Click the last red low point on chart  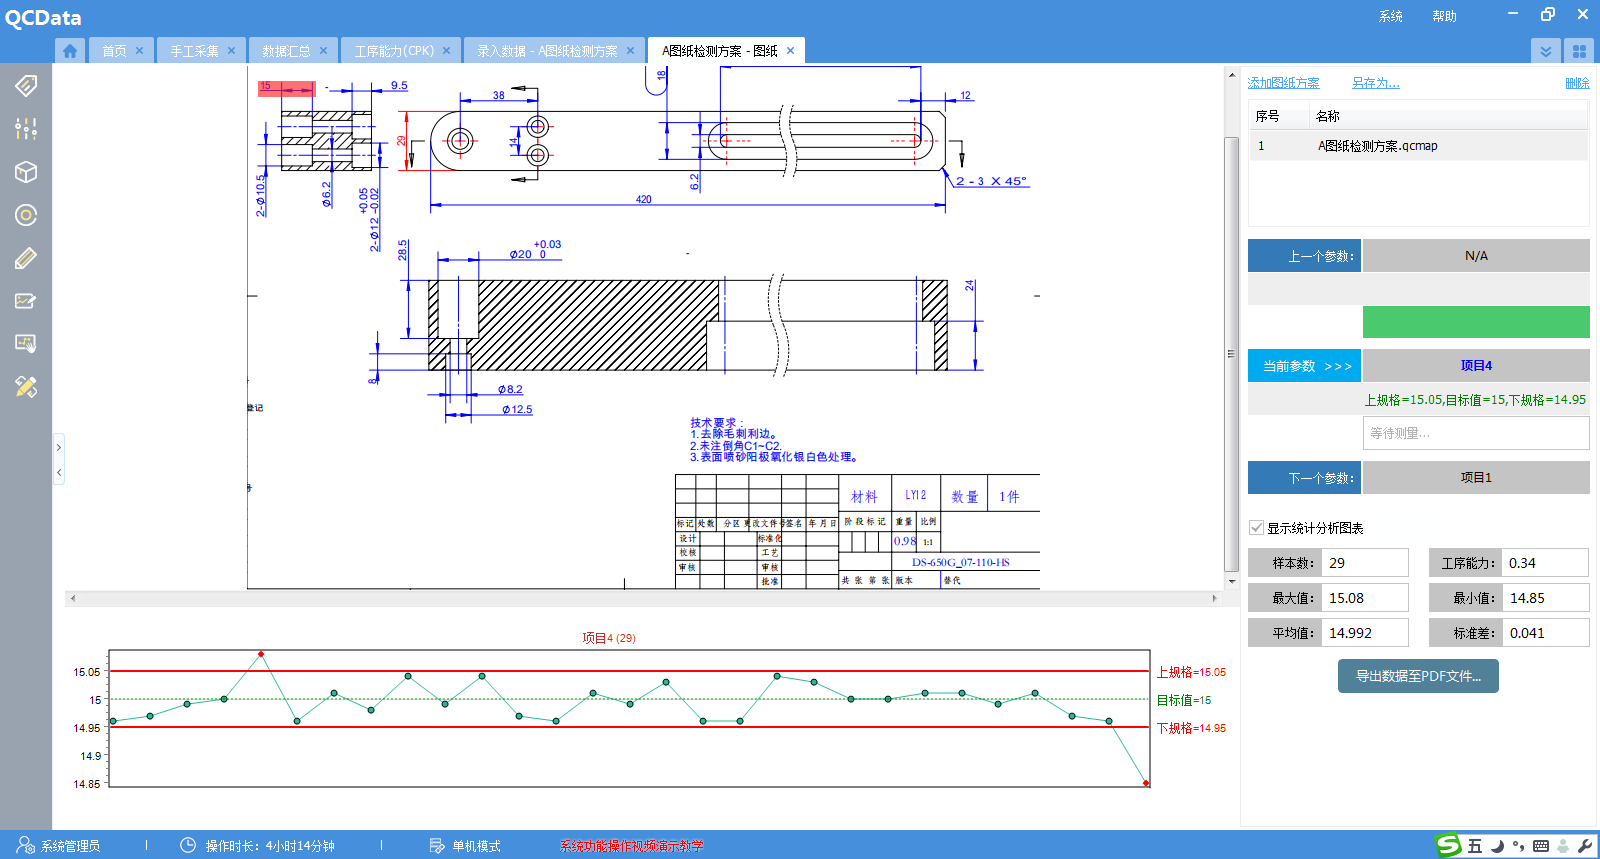coord(1146,783)
